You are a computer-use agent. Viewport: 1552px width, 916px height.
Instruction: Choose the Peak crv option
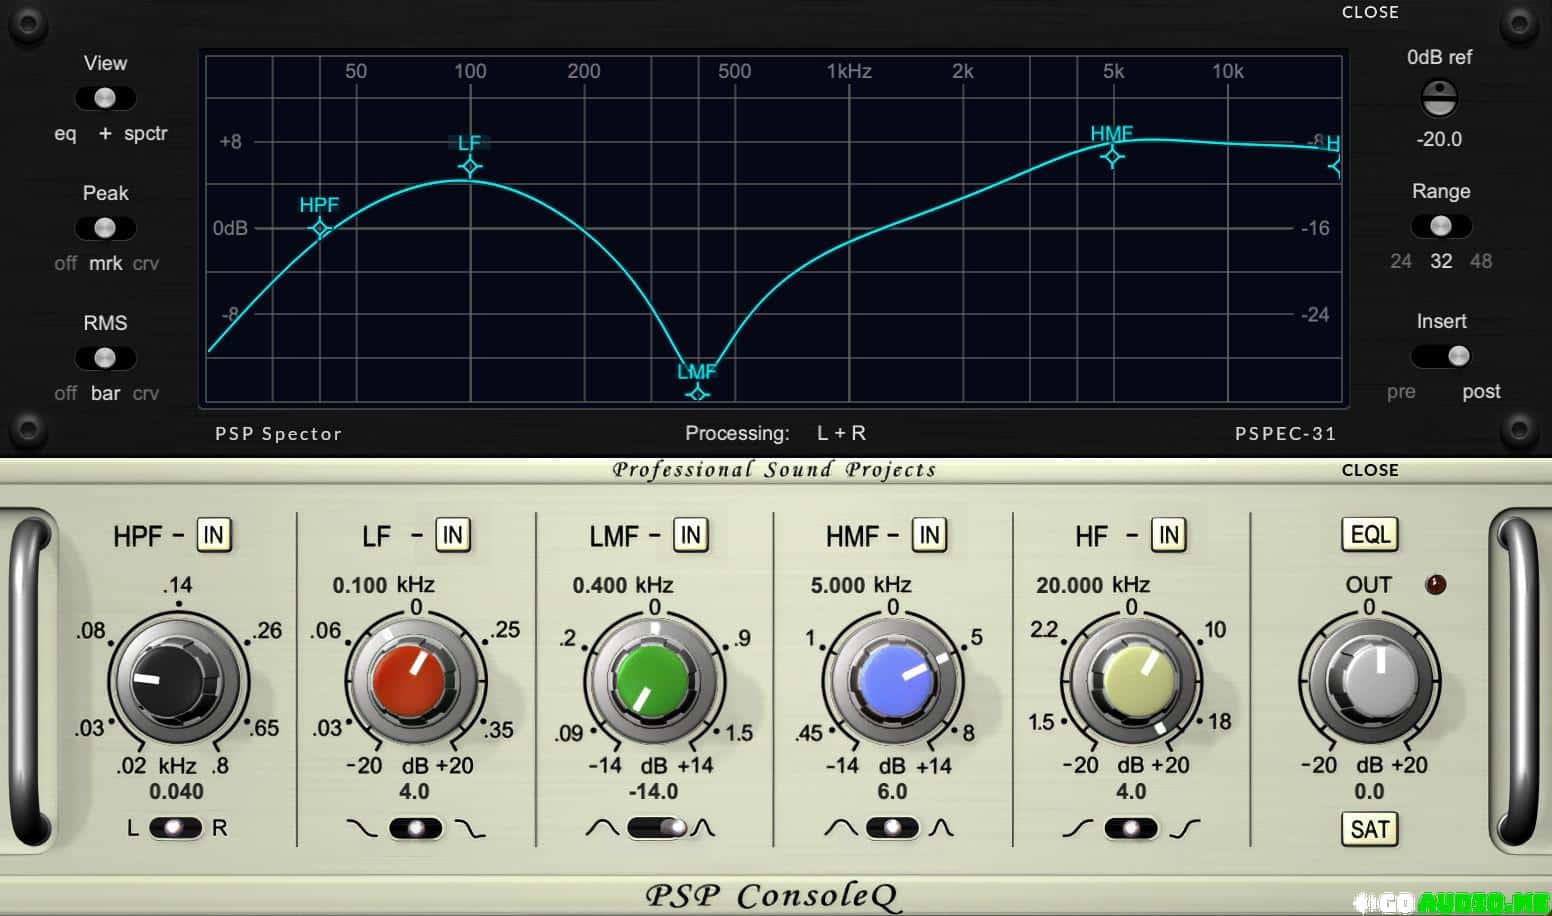(x=146, y=264)
